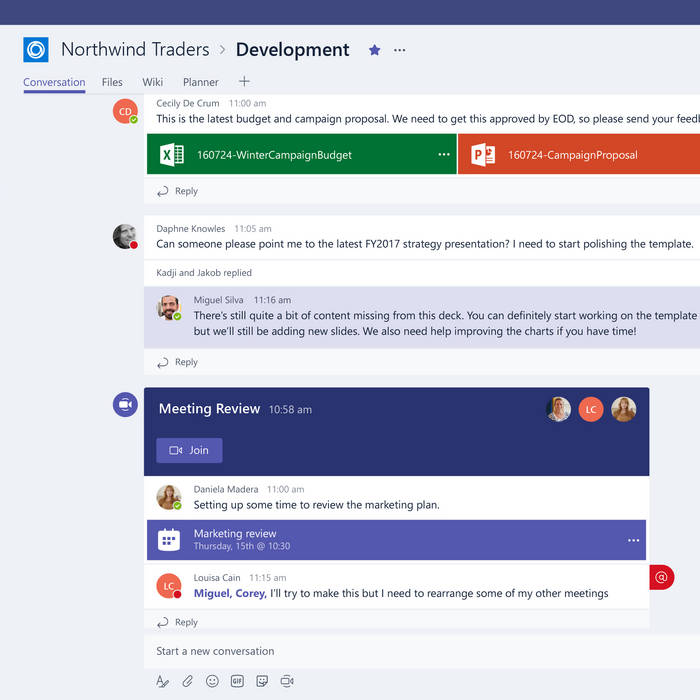Open the sticker picker
700x700 pixels.
point(262,681)
